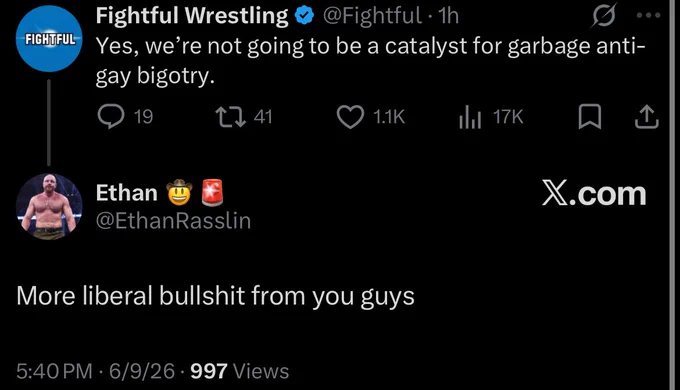Open Fightful Wrestling profile avatar
This screenshot has width=680, height=390.
(x=49, y=39)
